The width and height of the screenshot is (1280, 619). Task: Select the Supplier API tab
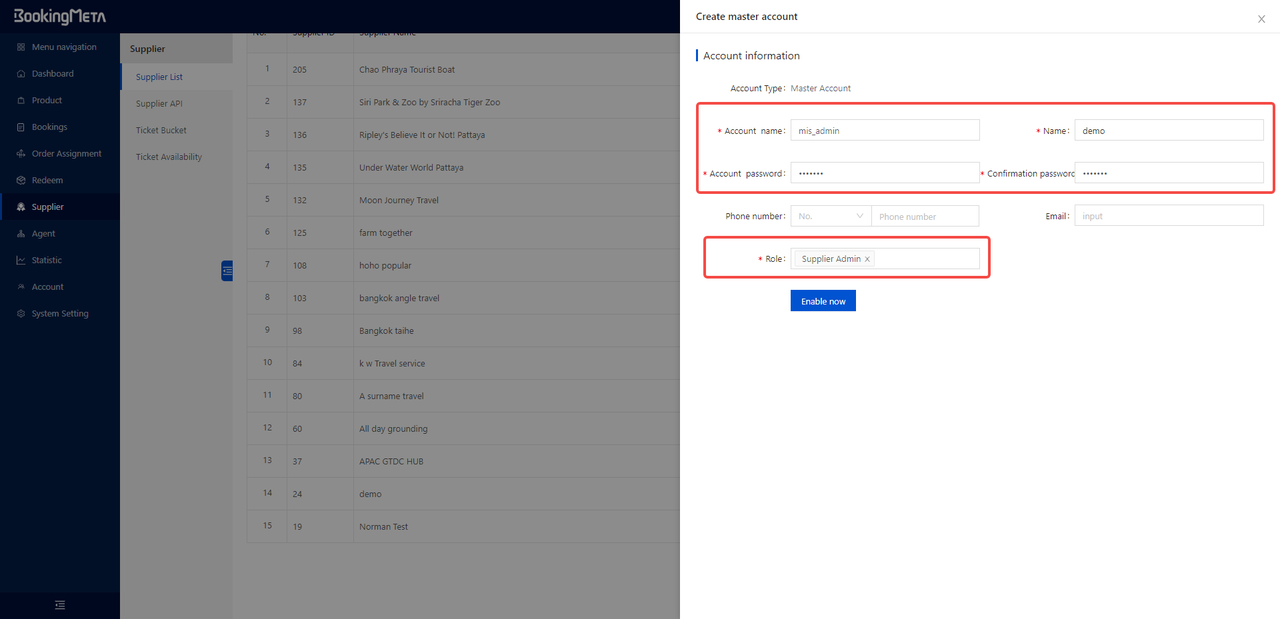click(159, 104)
